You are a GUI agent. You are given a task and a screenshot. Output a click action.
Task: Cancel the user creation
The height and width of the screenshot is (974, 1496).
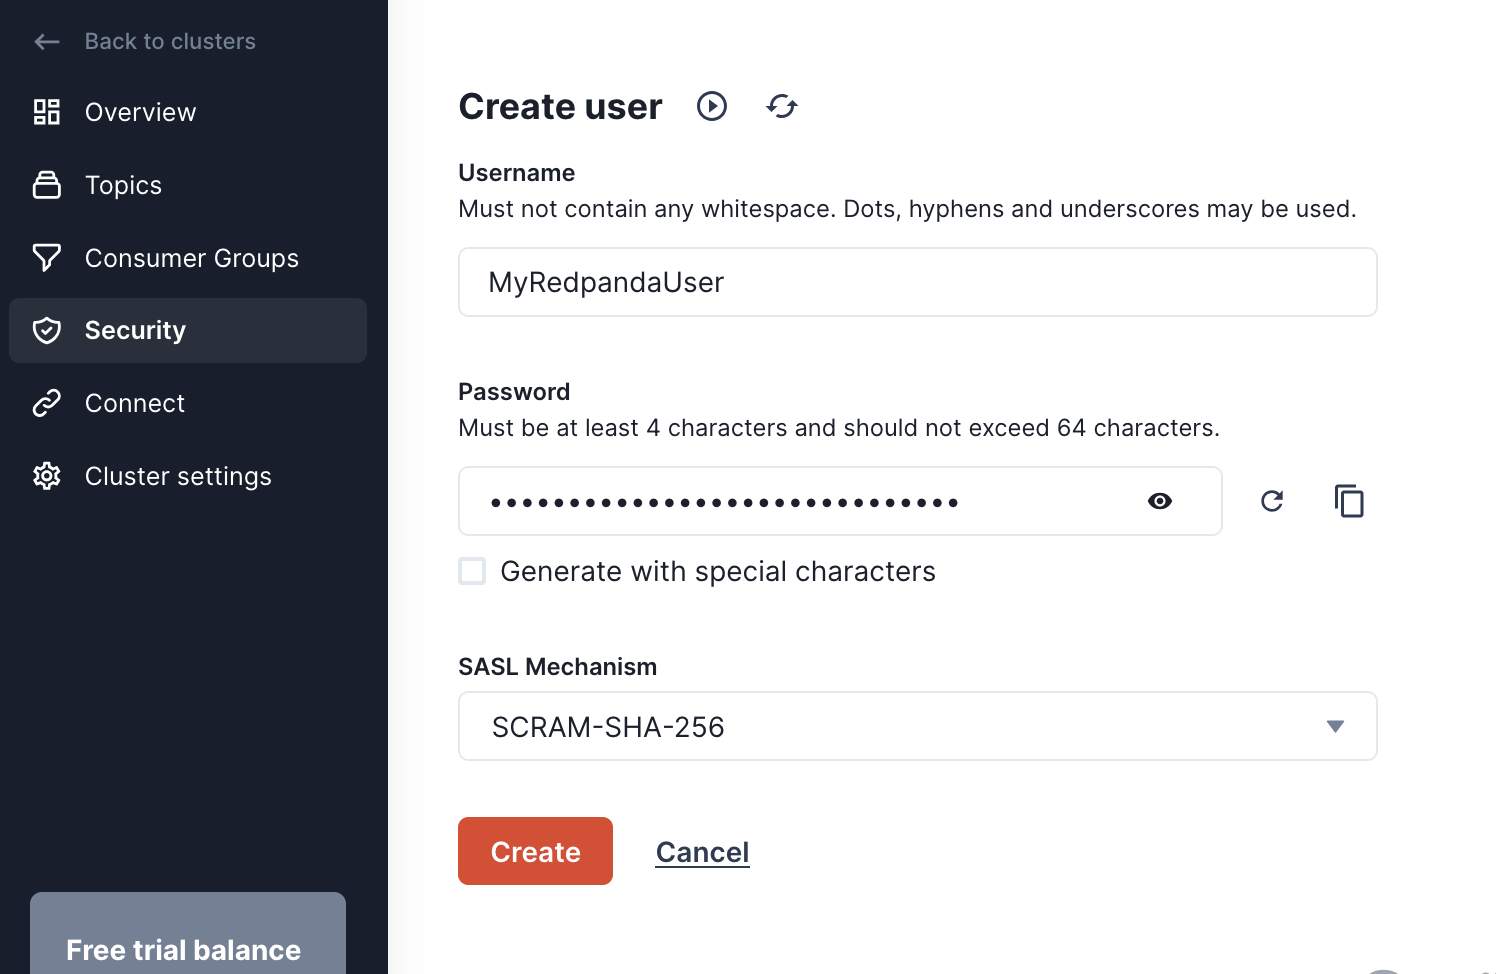click(x=702, y=852)
